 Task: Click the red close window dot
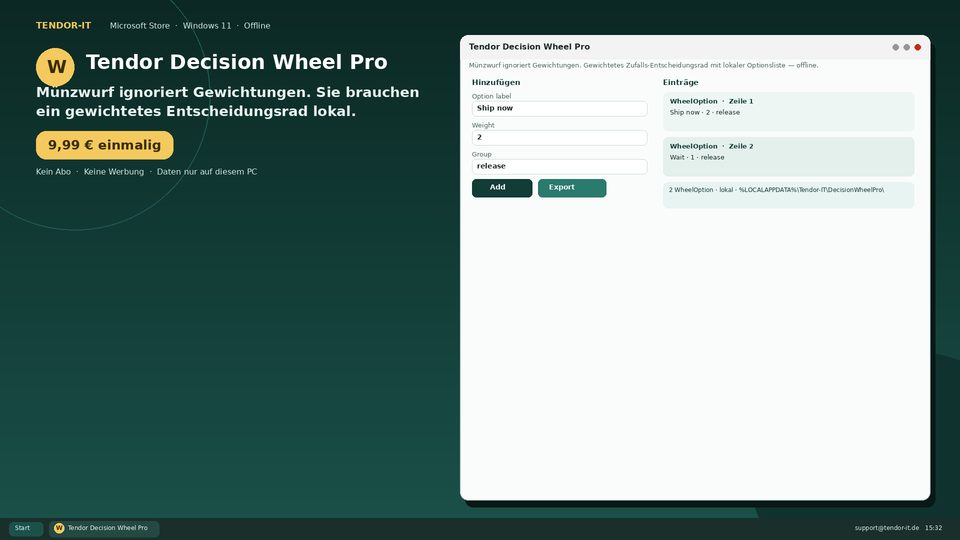(918, 47)
